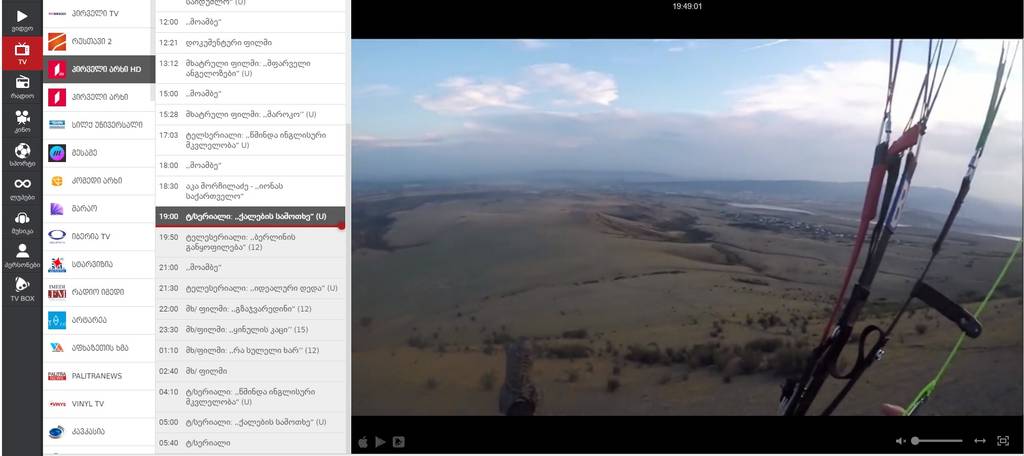This screenshot has height=456, width=1024.
Task: Click the 05:40 series entry
Action: click(x=251, y=443)
